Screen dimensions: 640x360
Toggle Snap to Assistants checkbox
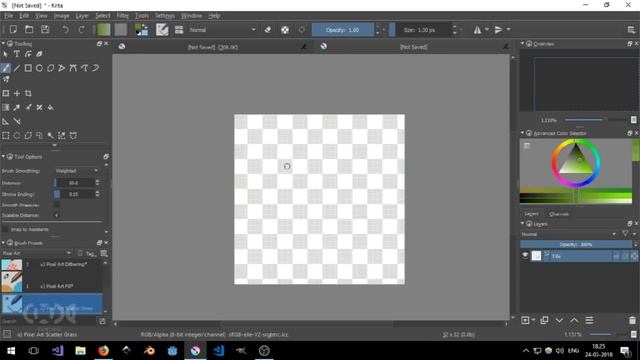[x=5, y=229]
